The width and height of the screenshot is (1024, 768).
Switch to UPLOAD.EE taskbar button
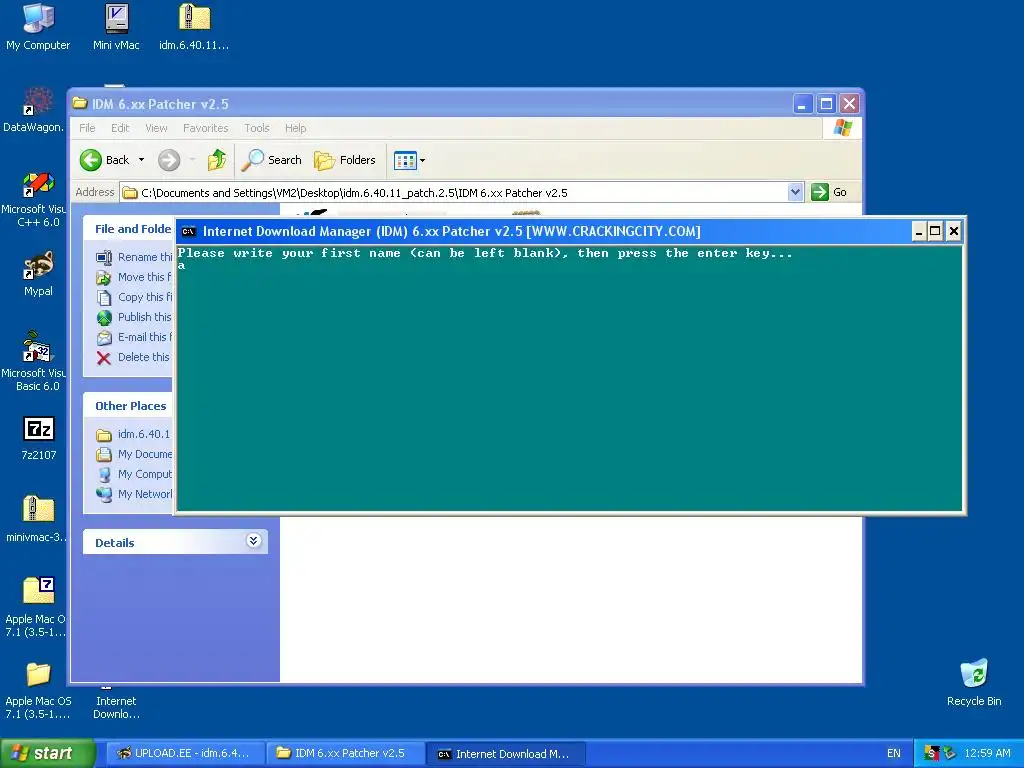click(184, 753)
